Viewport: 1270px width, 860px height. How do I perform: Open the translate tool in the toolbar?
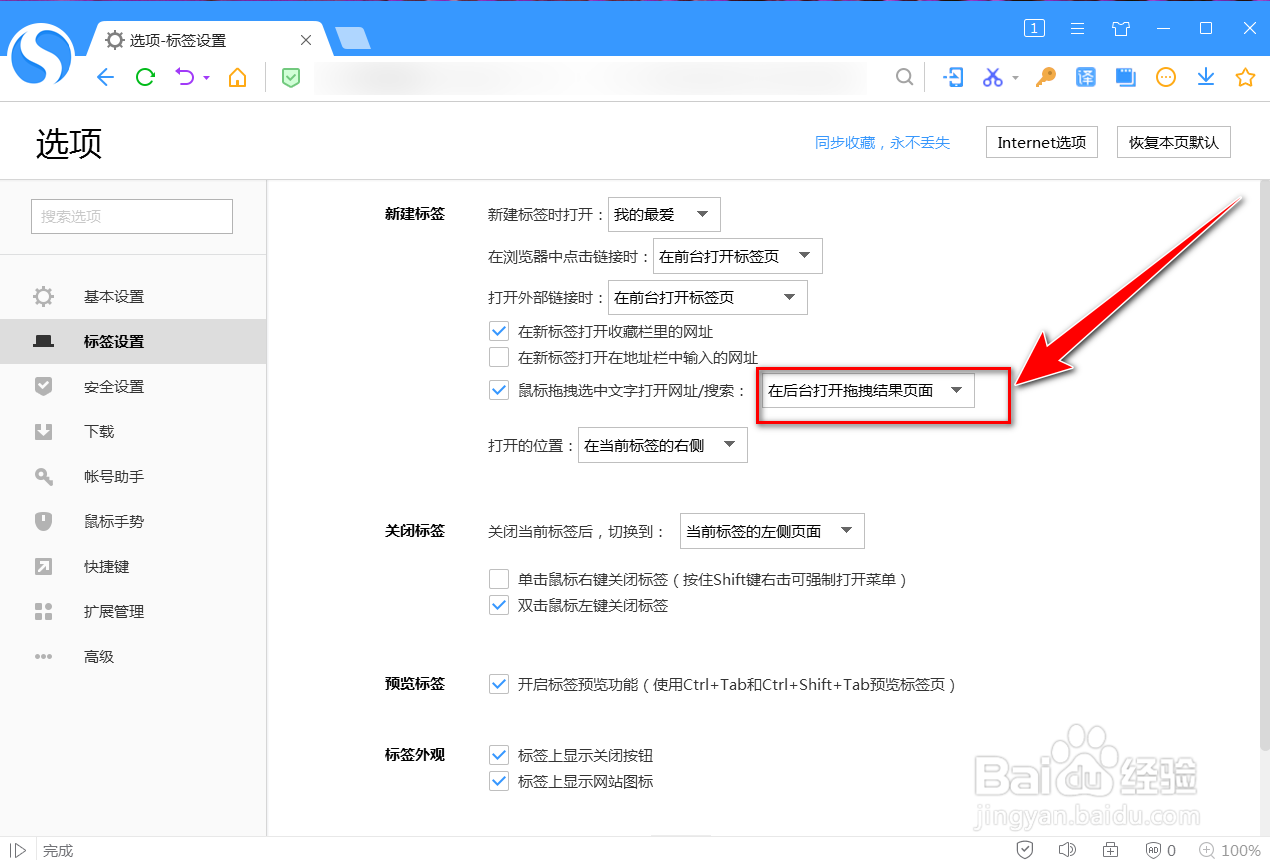pyautogui.click(x=1085, y=77)
